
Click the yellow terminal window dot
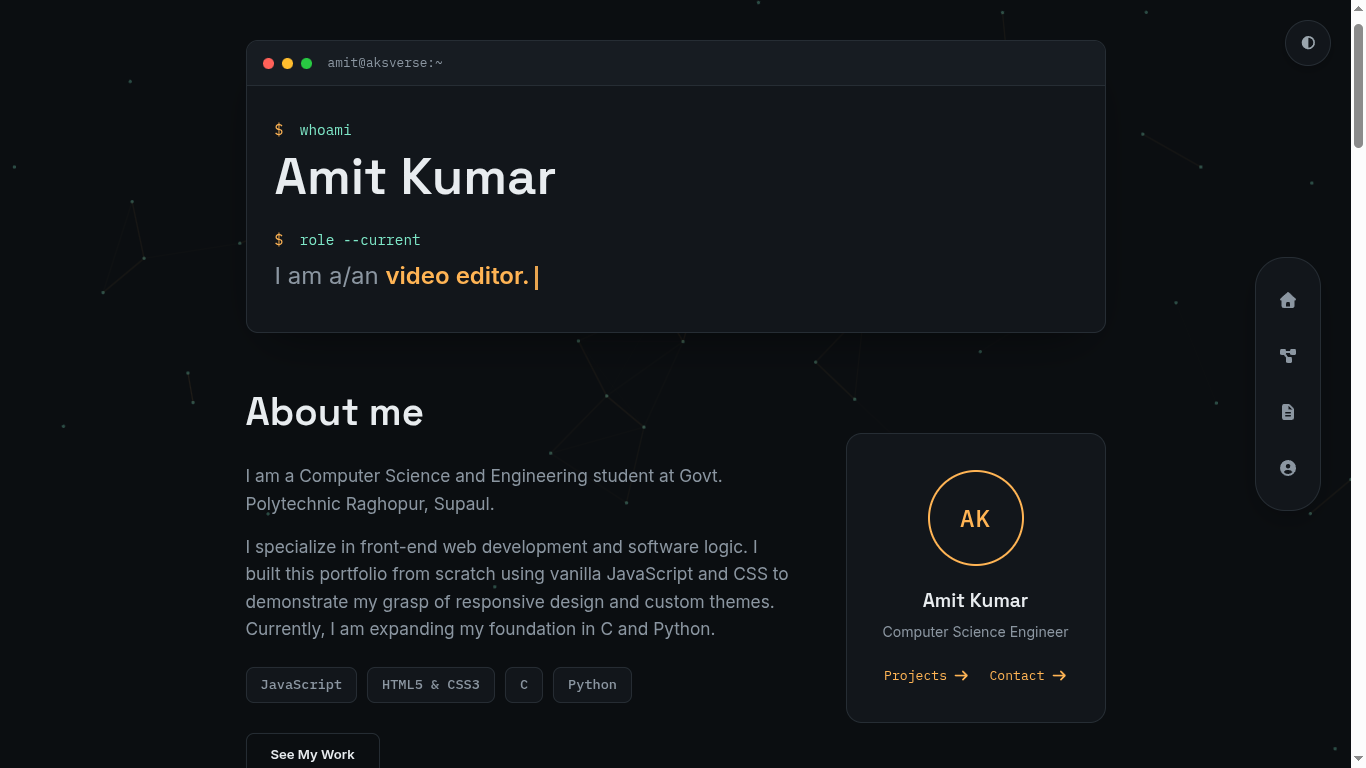287,63
